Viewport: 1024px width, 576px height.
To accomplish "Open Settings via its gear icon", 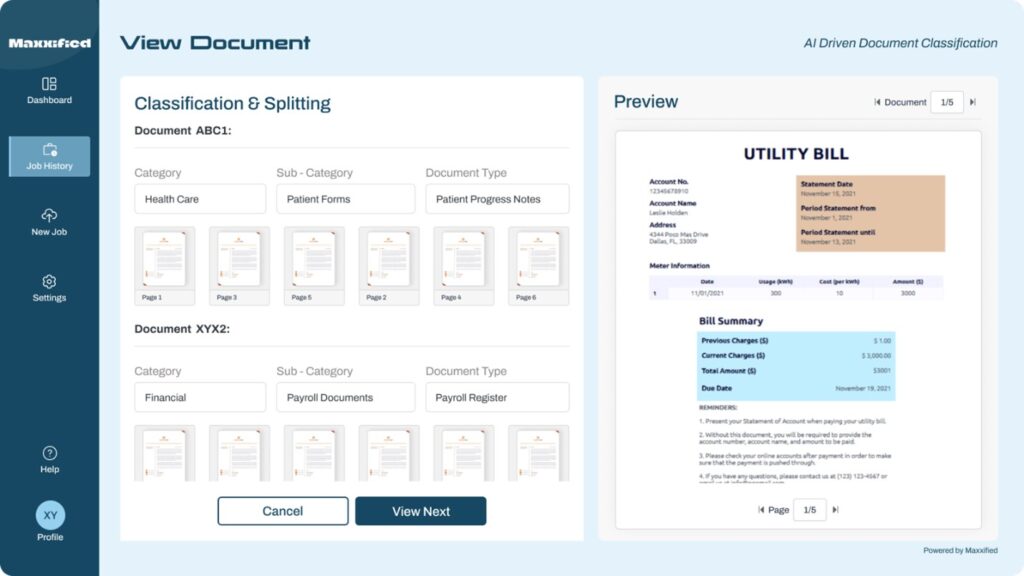I will coord(48,280).
